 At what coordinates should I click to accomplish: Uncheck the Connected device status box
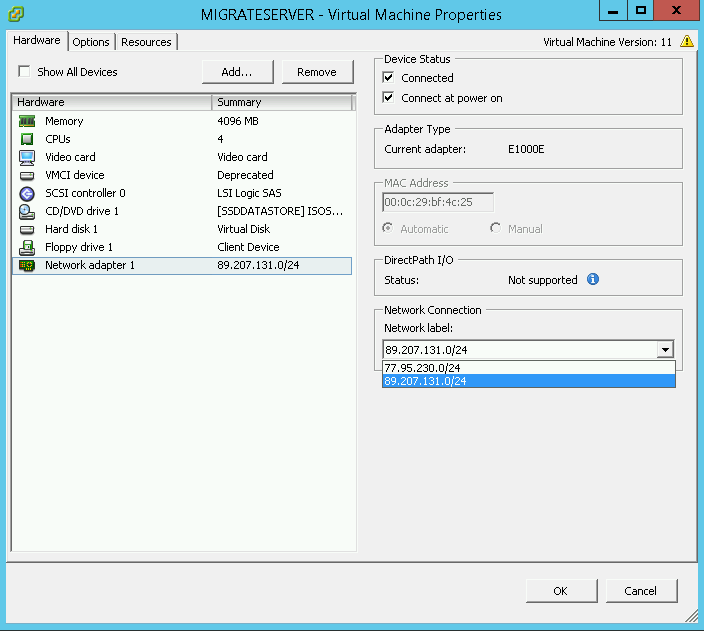(390, 78)
